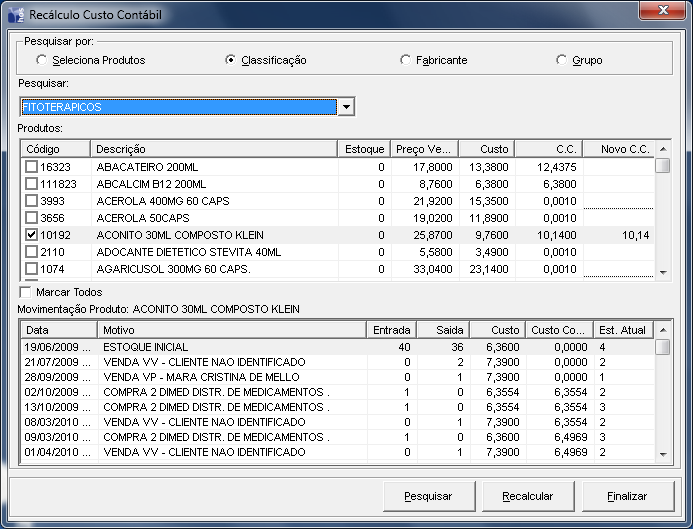Image resolution: width=693 pixels, height=529 pixels.
Task: Close the Recálculo Custo Contábil window
Action: pyautogui.click(x=657, y=12)
